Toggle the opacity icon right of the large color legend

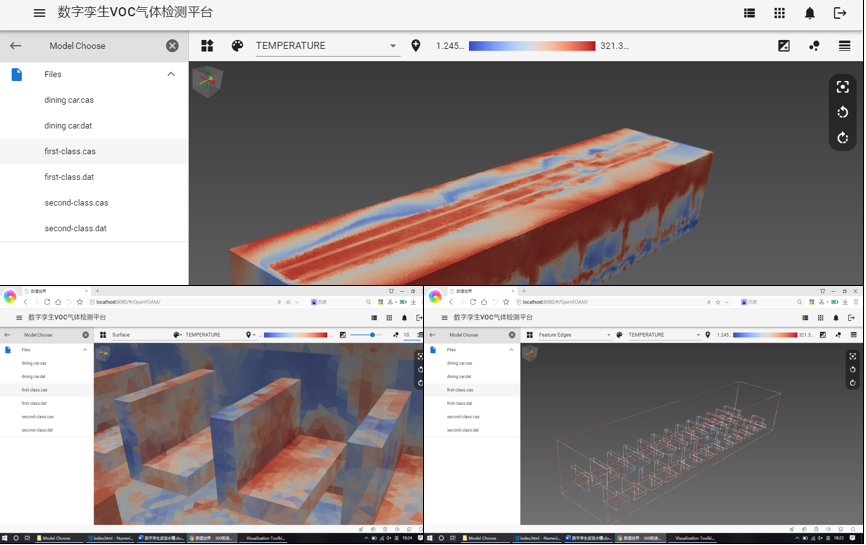pos(784,46)
